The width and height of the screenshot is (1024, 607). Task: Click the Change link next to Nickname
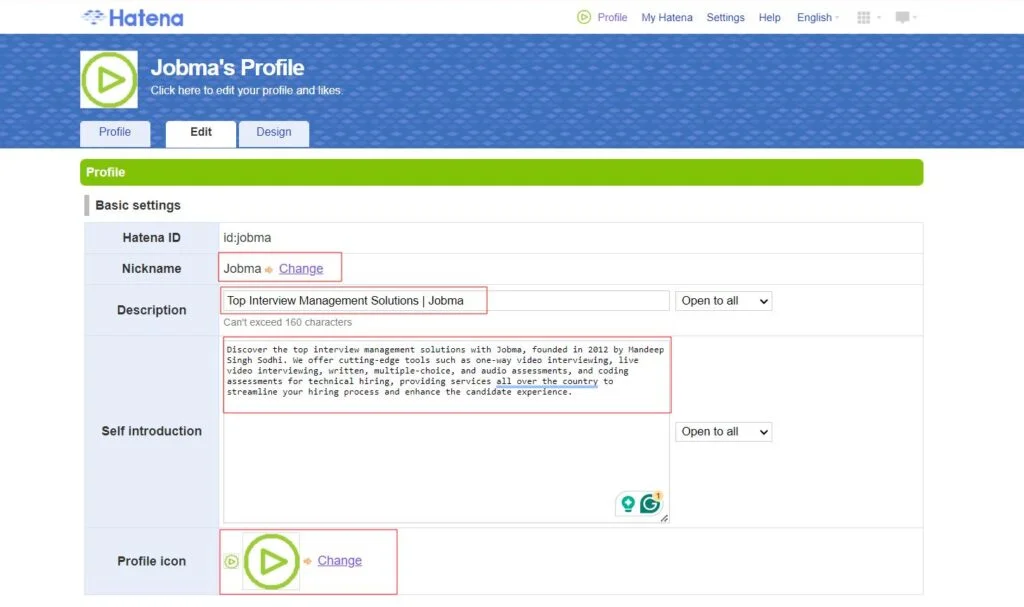301,269
